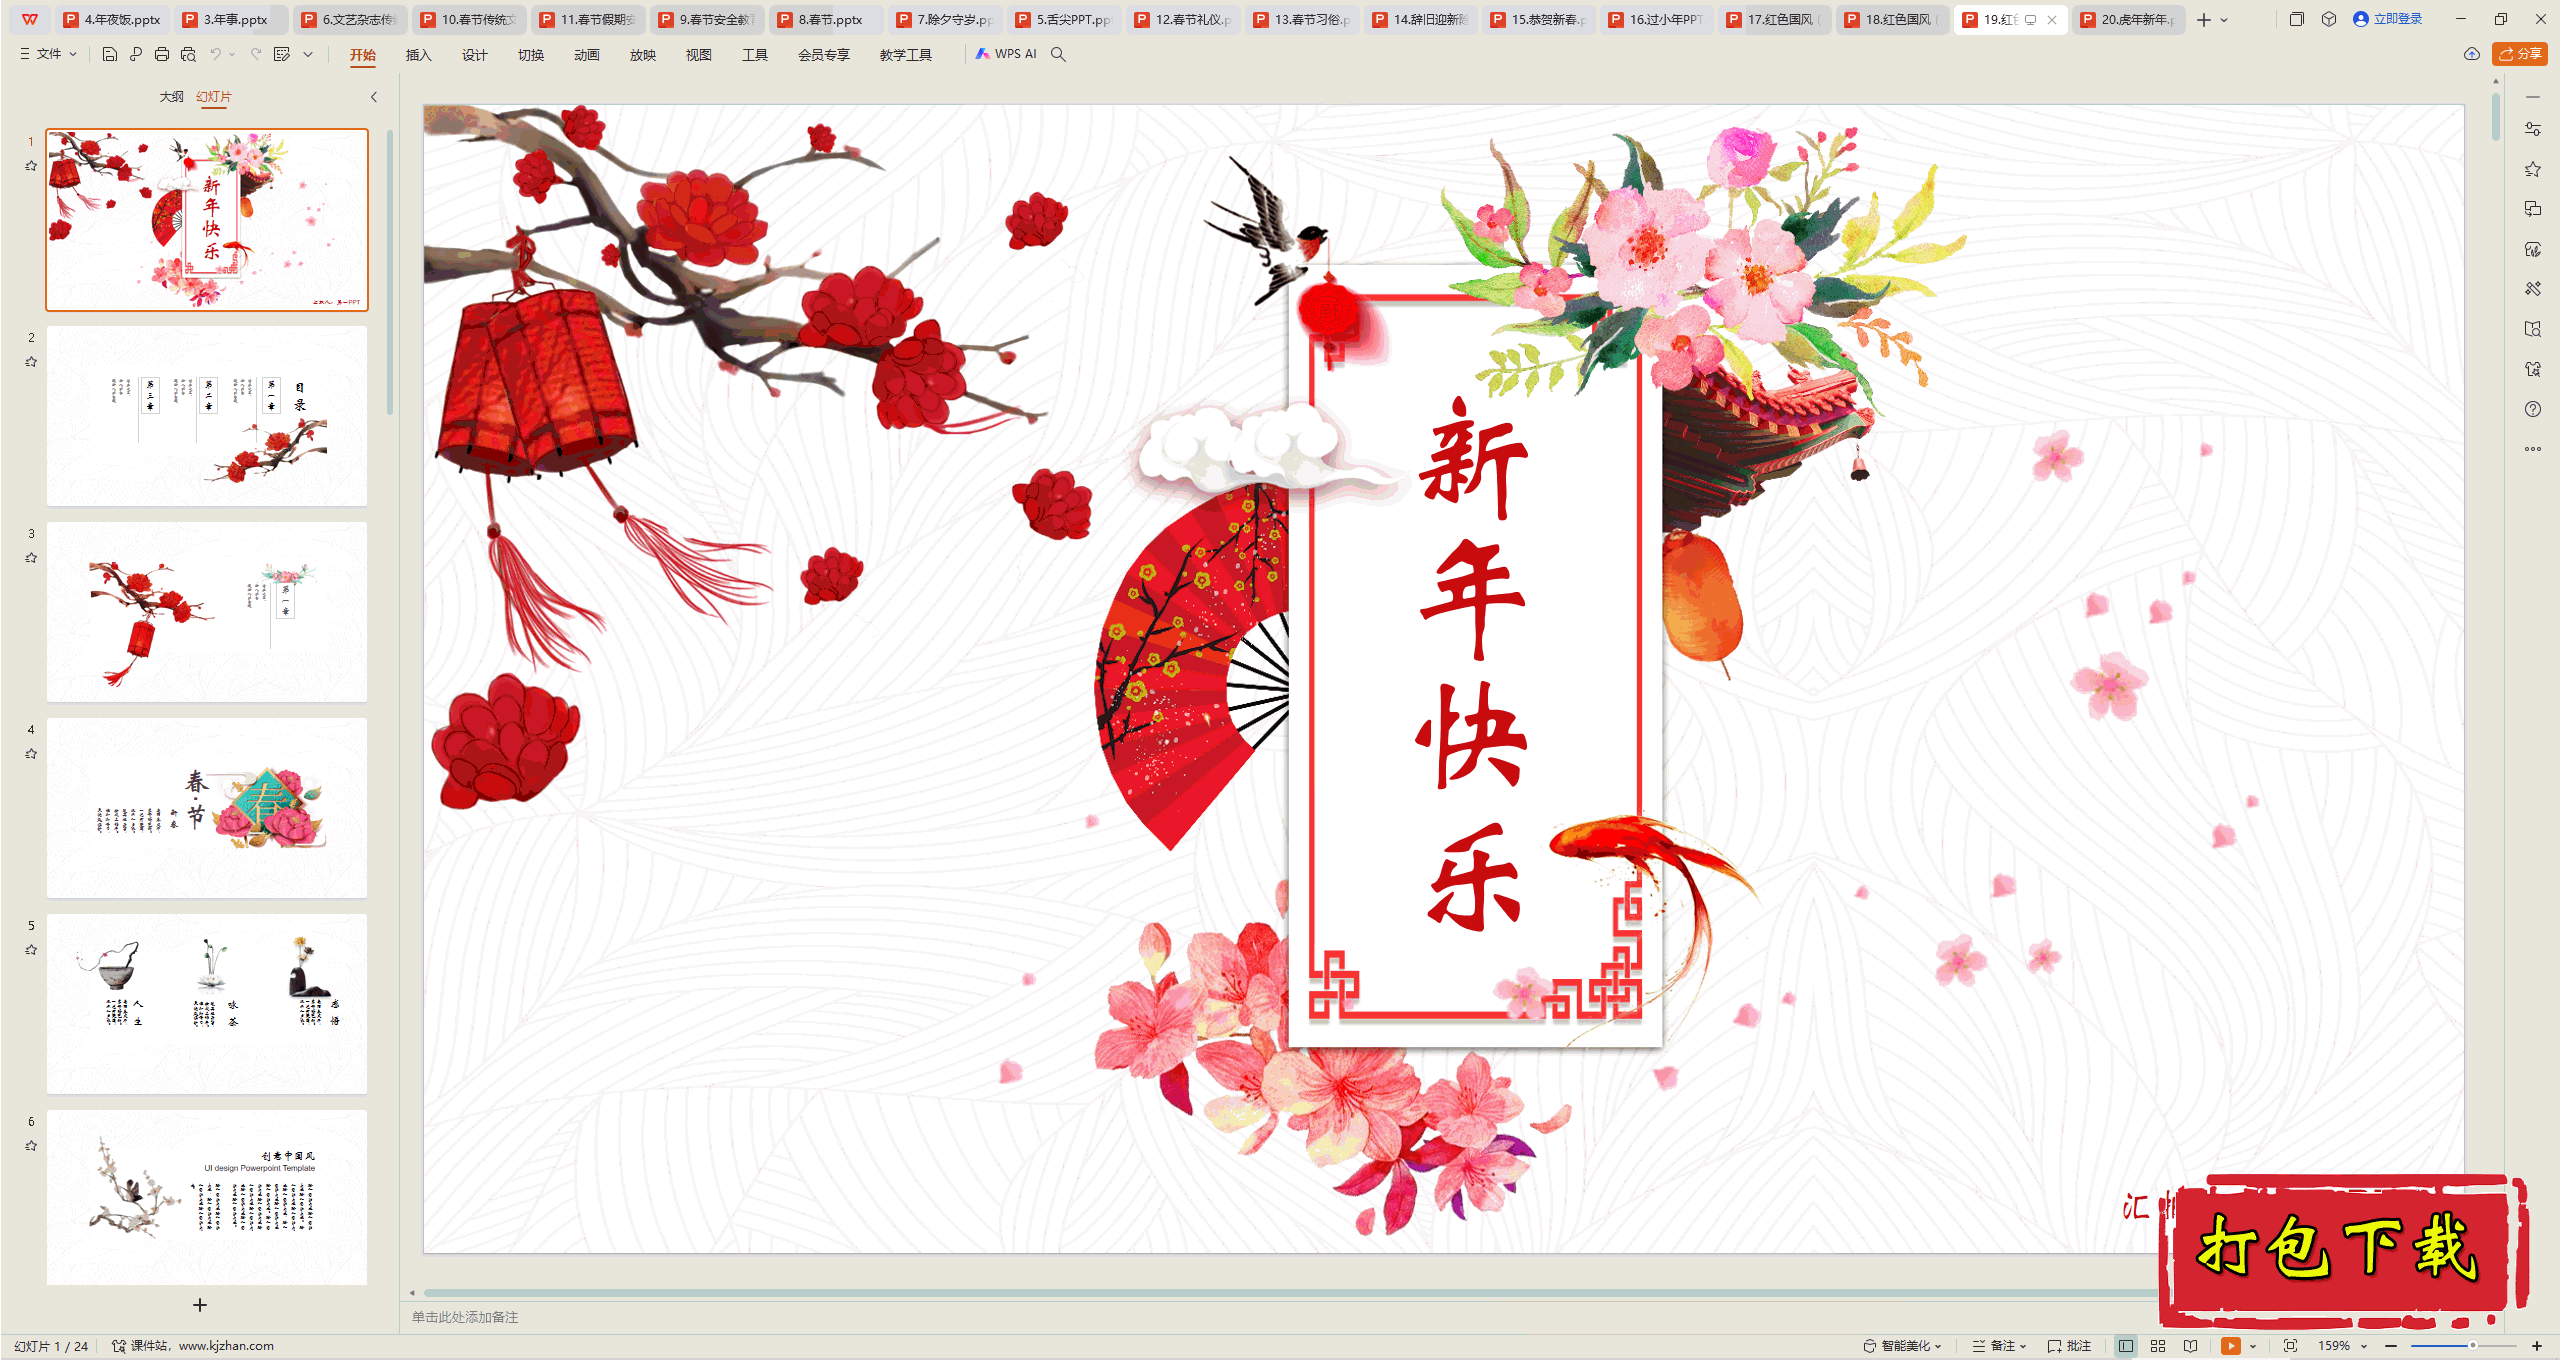This screenshot has height=1360, width=2560.
Task: Open the 文件 menu dropdown
Action: point(49,54)
